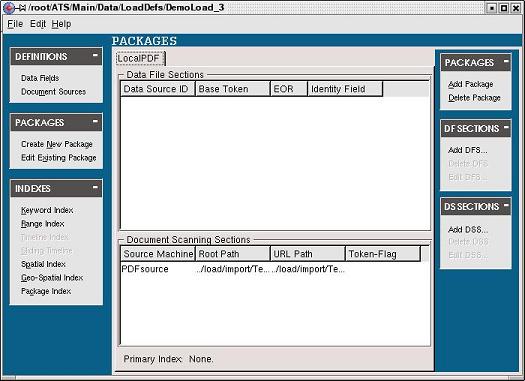Image resolution: width=525 pixels, height=381 pixels.
Task: Collapse the right PACKAGES panel
Action: (x=506, y=61)
